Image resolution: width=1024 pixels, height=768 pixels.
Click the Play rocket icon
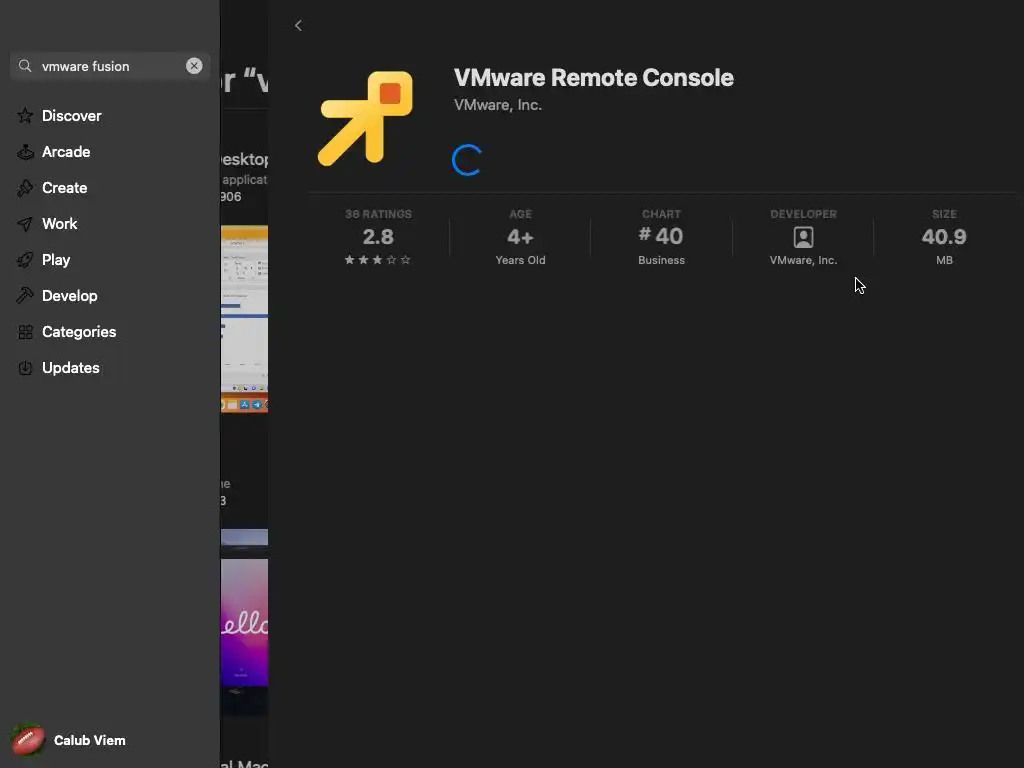pyautogui.click(x=25, y=260)
